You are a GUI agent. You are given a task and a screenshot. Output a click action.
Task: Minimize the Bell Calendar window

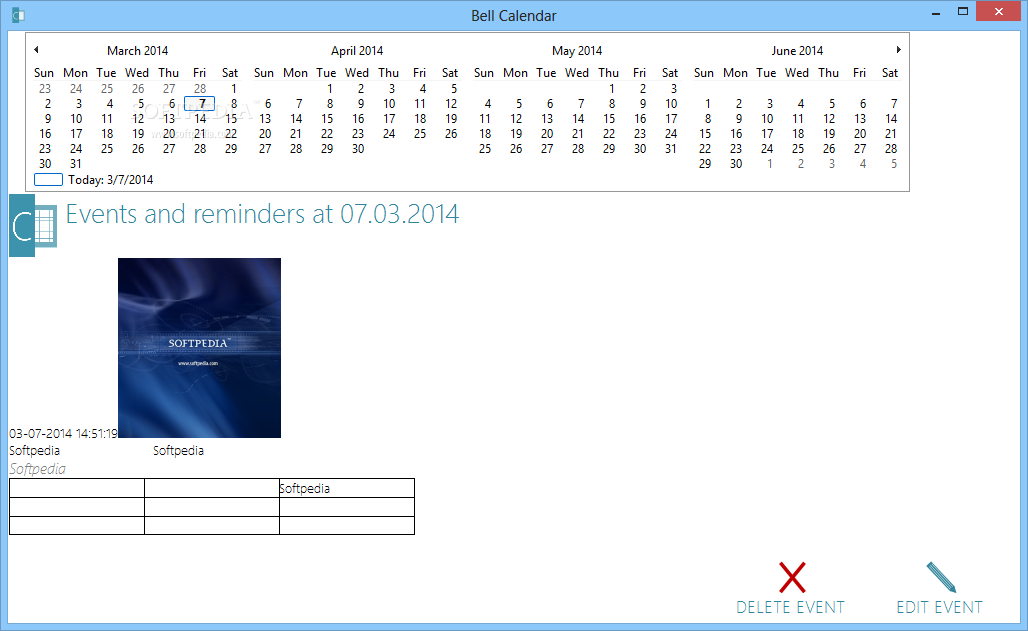pyautogui.click(x=936, y=12)
